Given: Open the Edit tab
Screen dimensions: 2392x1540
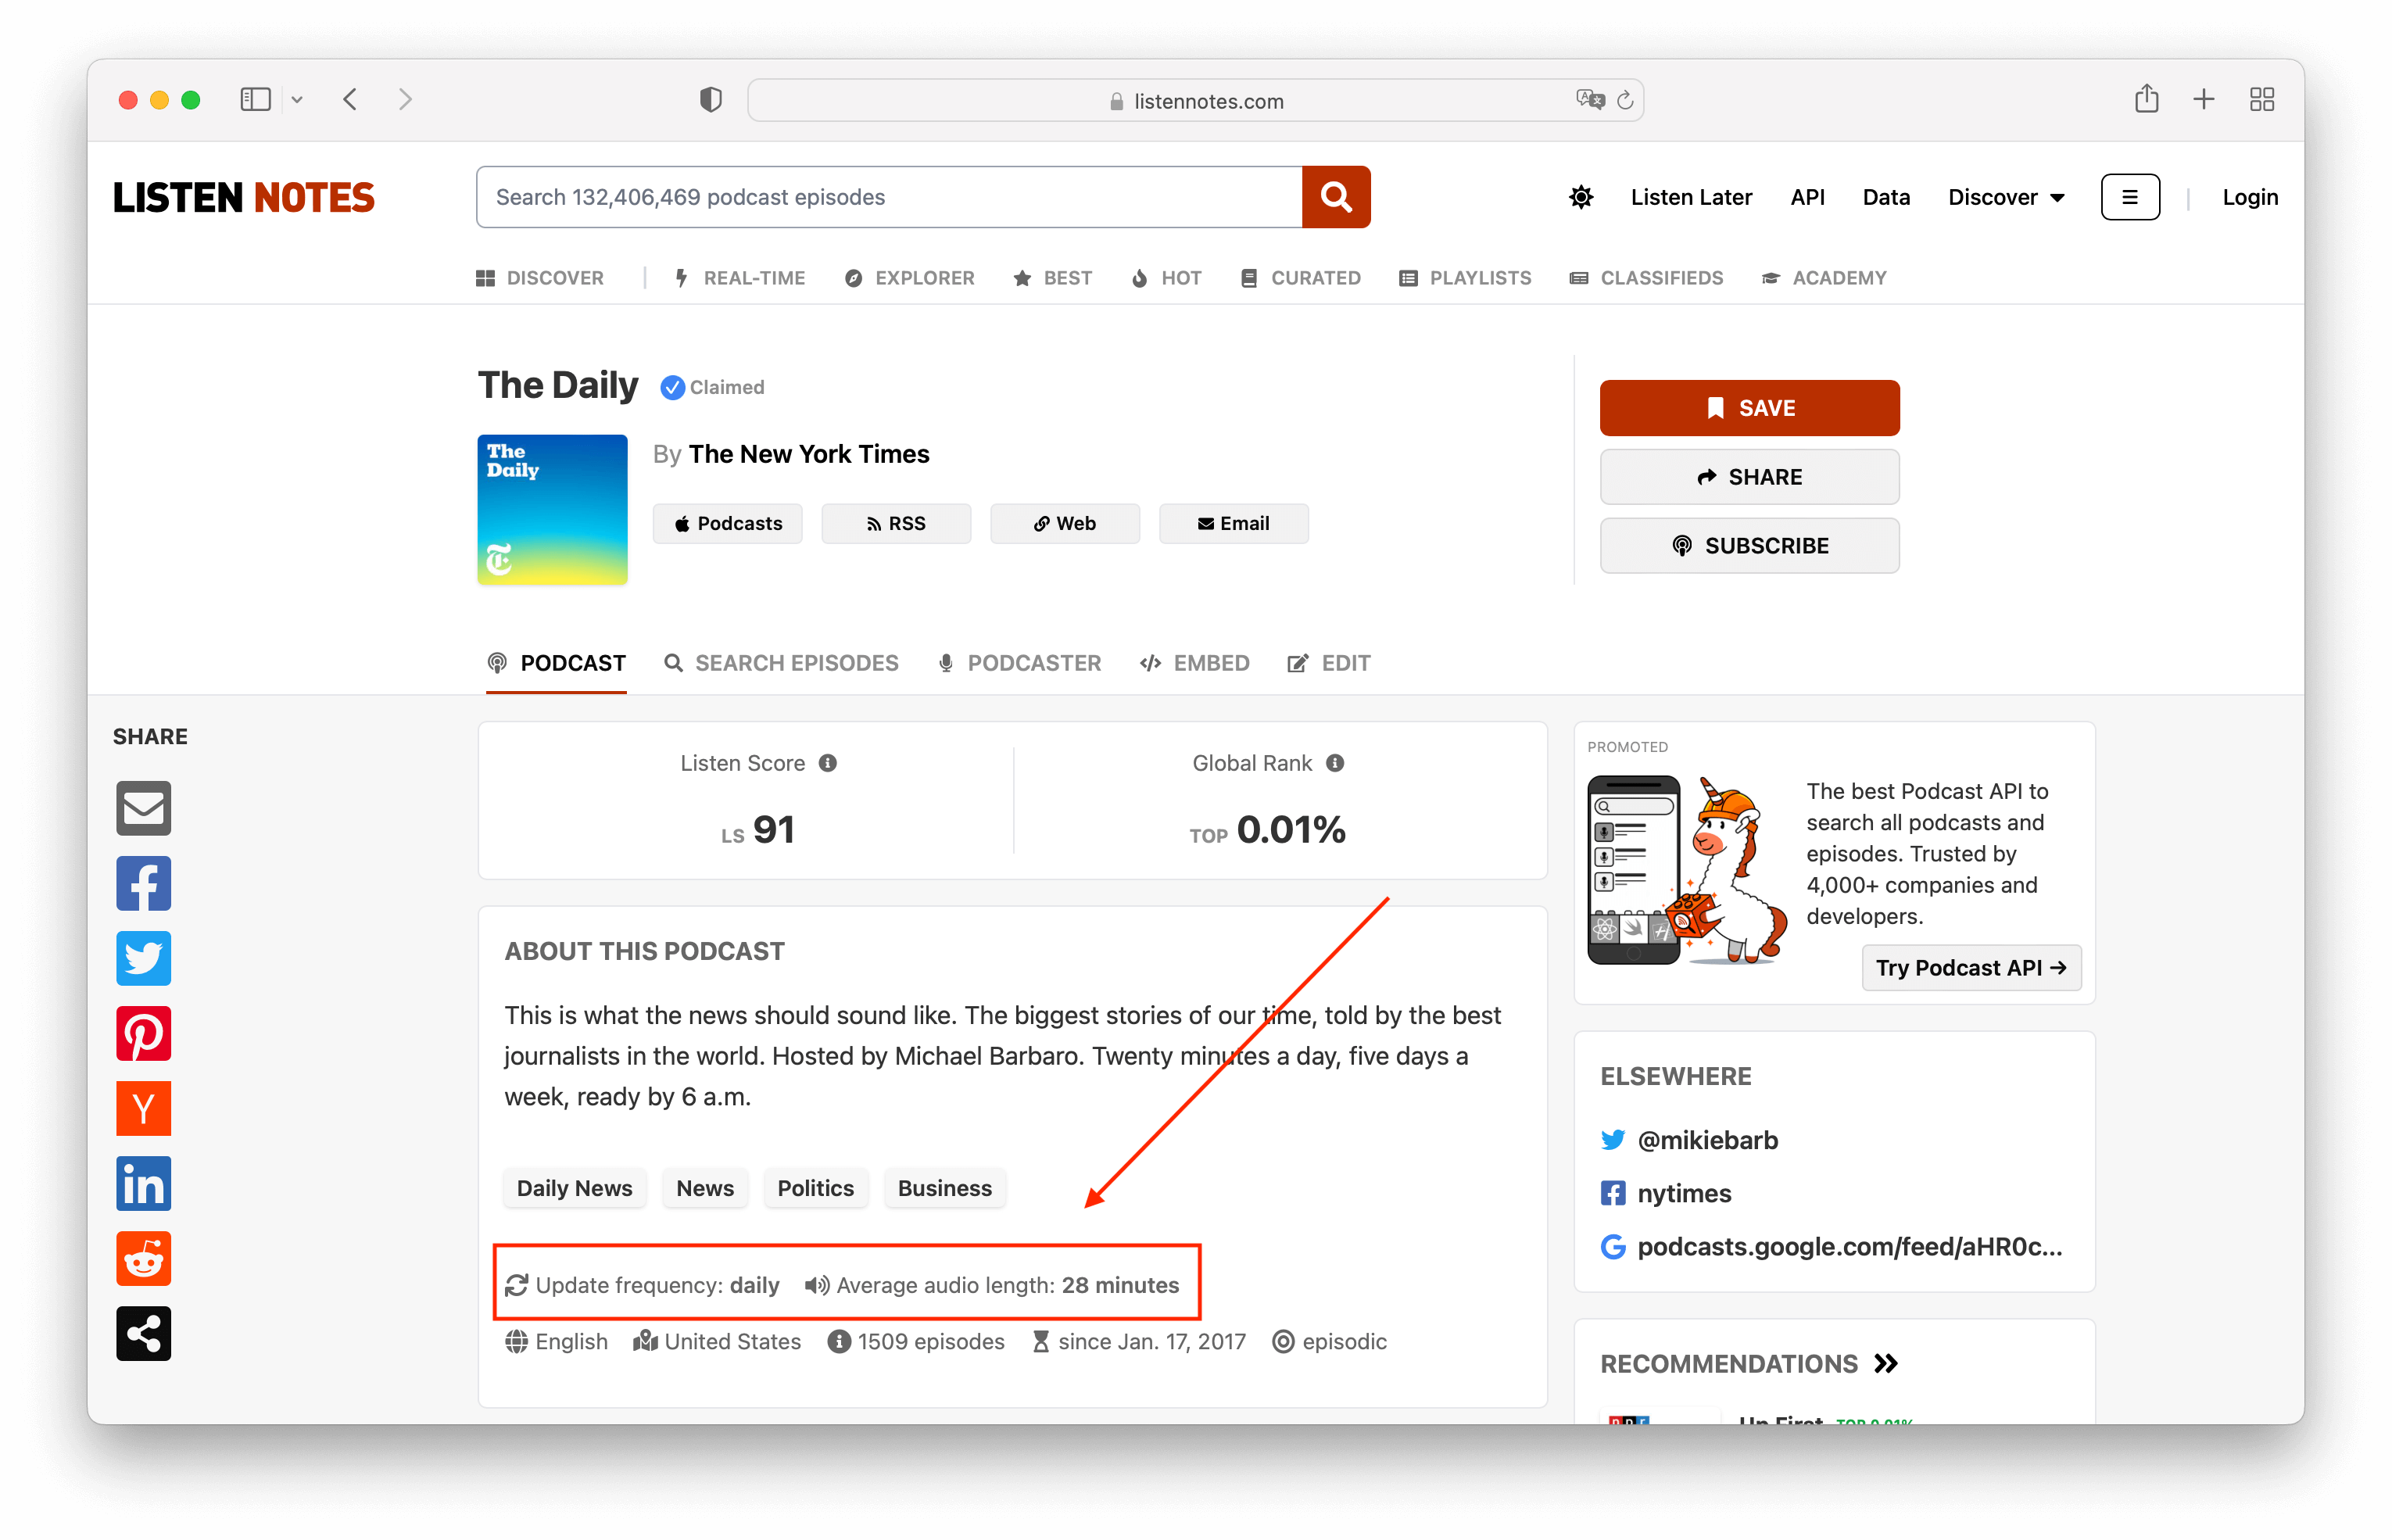Looking at the screenshot, I should tap(1328, 663).
